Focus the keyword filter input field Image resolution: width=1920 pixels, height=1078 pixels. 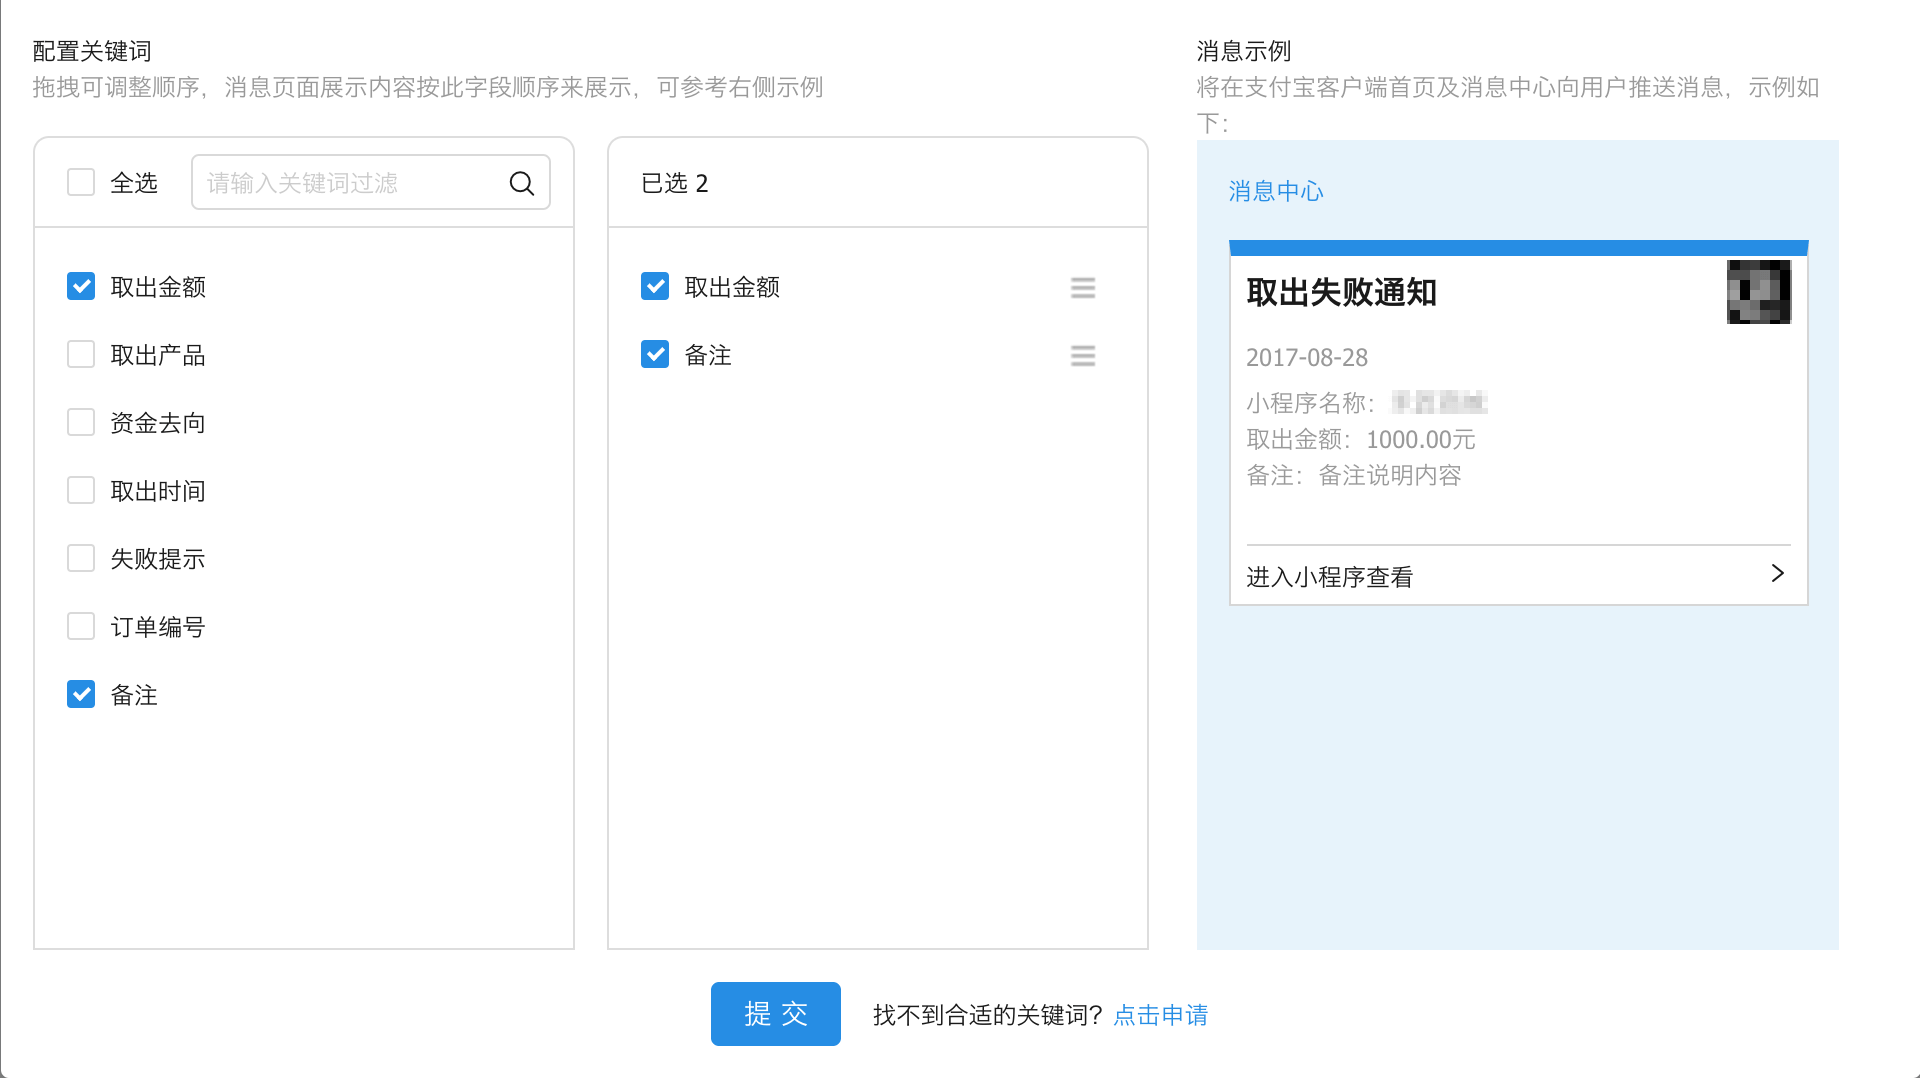(350, 183)
